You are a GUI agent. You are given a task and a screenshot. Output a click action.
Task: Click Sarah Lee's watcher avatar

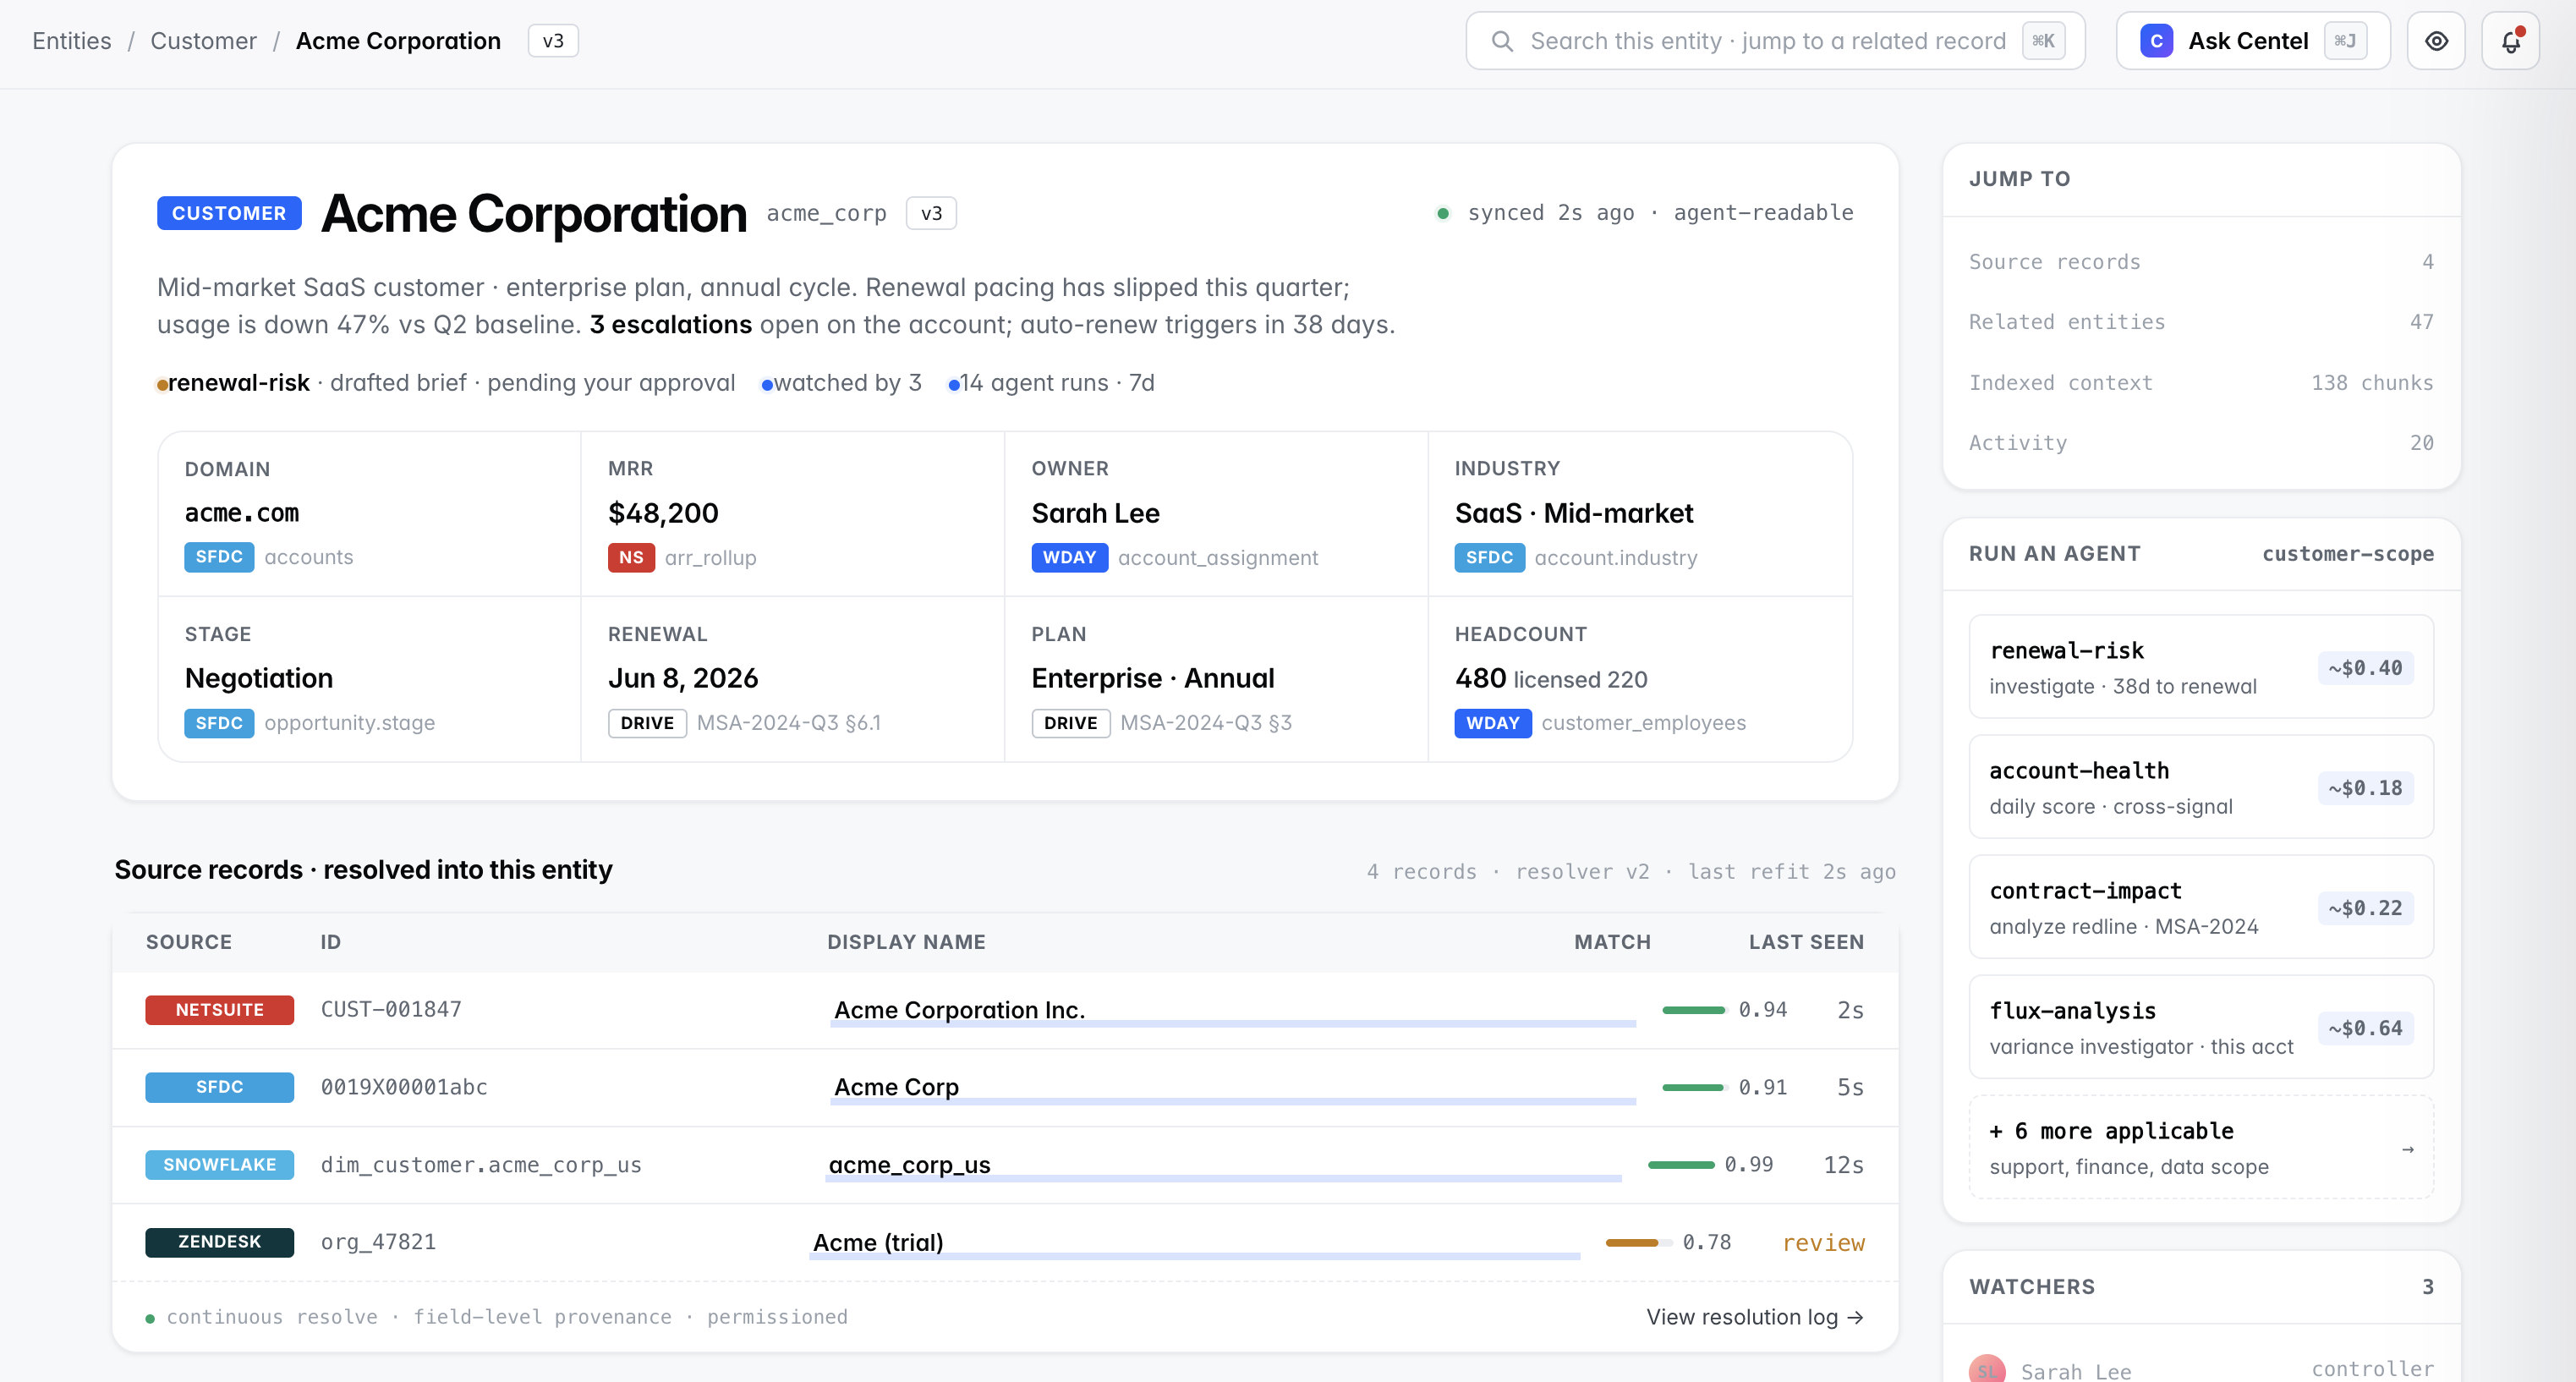(1987, 1369)
